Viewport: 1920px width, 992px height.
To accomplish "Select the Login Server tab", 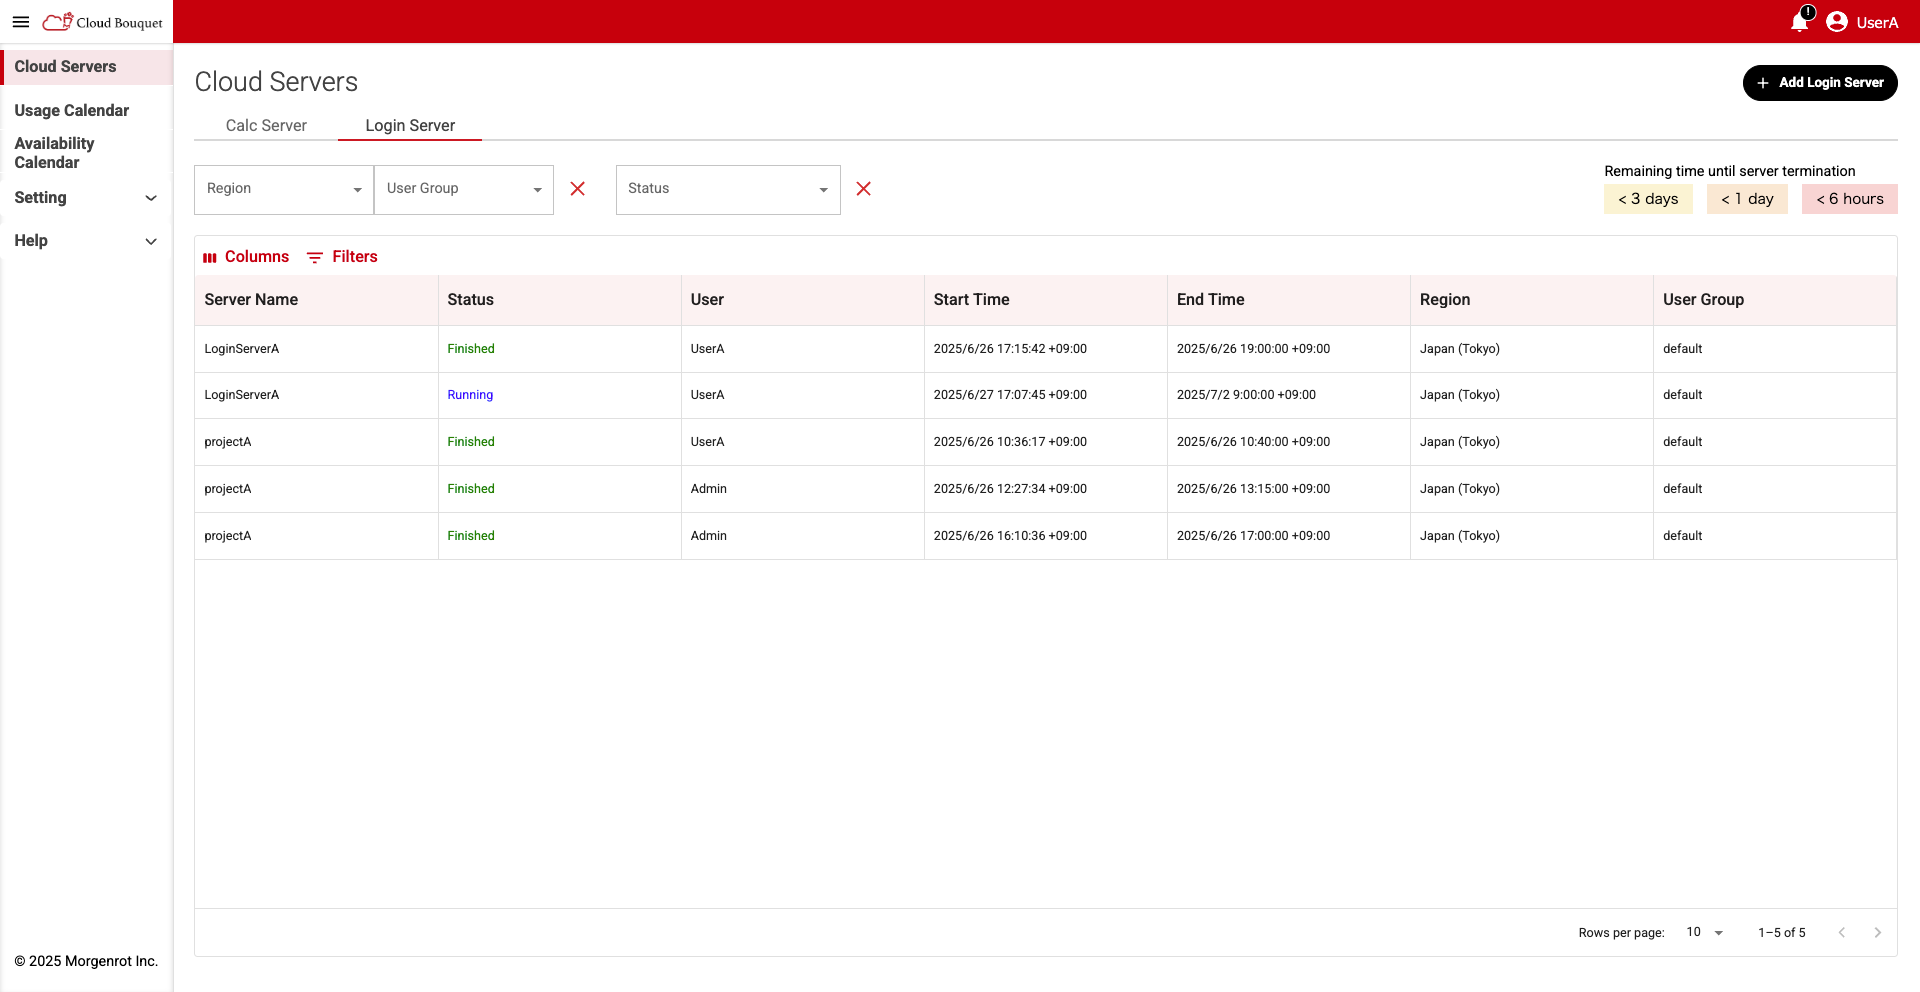I will (410, 125).
